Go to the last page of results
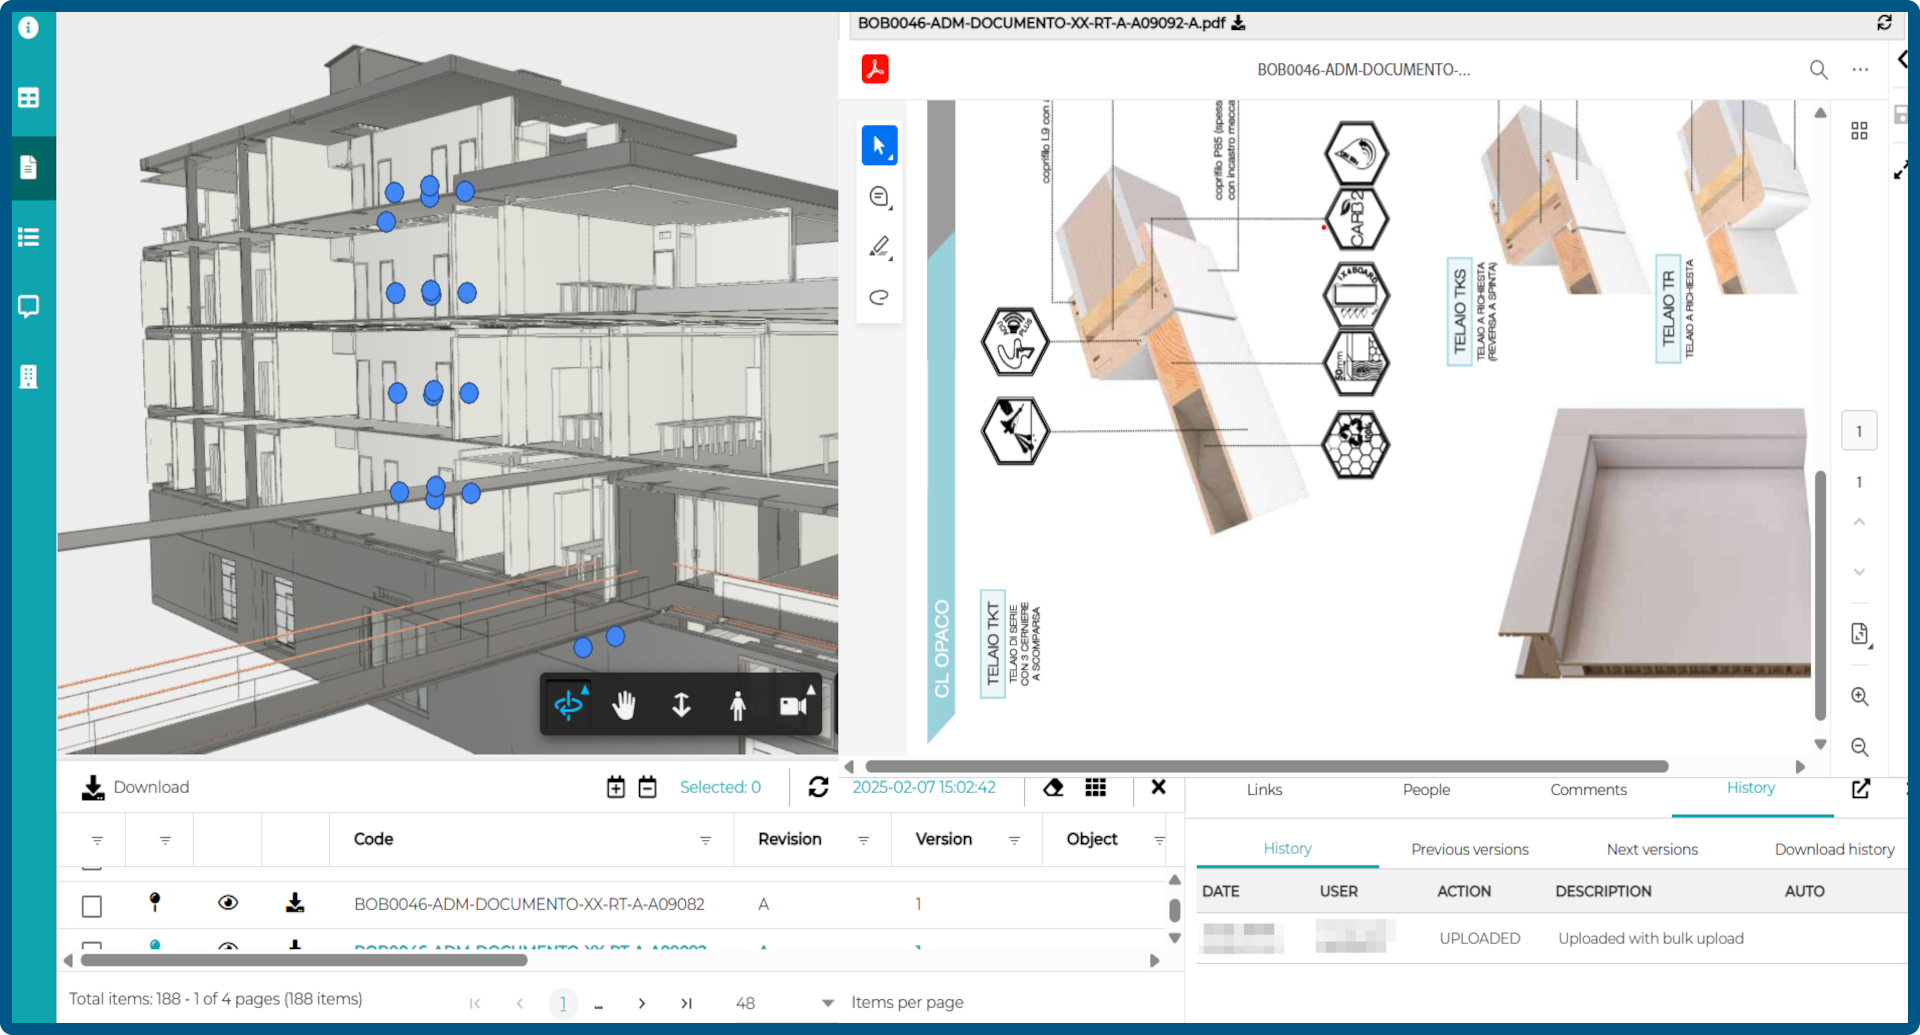1920x1035 pixels. click(687, 1003)
